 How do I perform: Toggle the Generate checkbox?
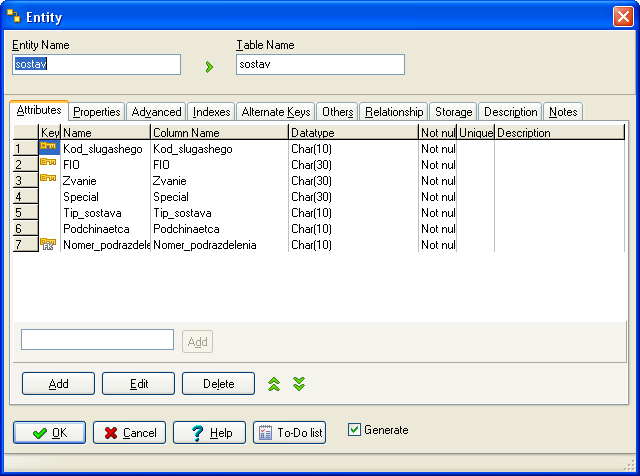tap(354, 429)
